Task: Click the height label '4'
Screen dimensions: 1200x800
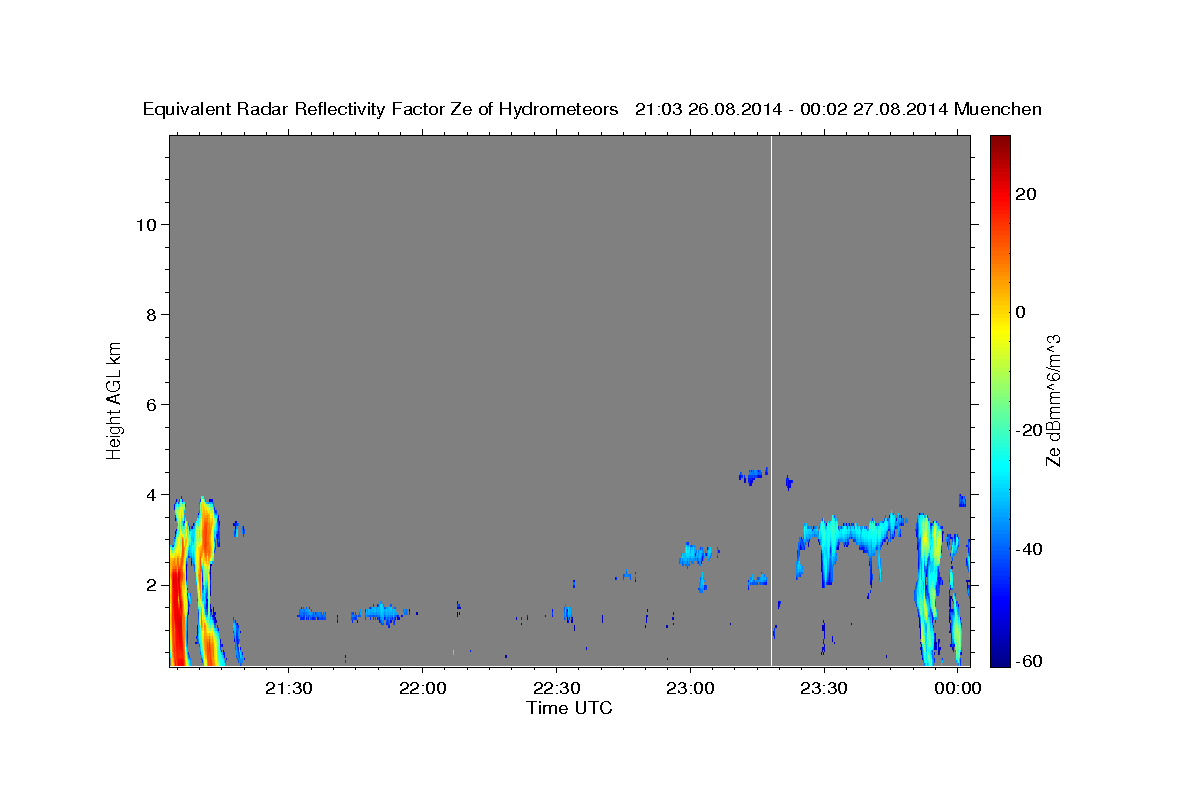Action: [x=152, y=494]
